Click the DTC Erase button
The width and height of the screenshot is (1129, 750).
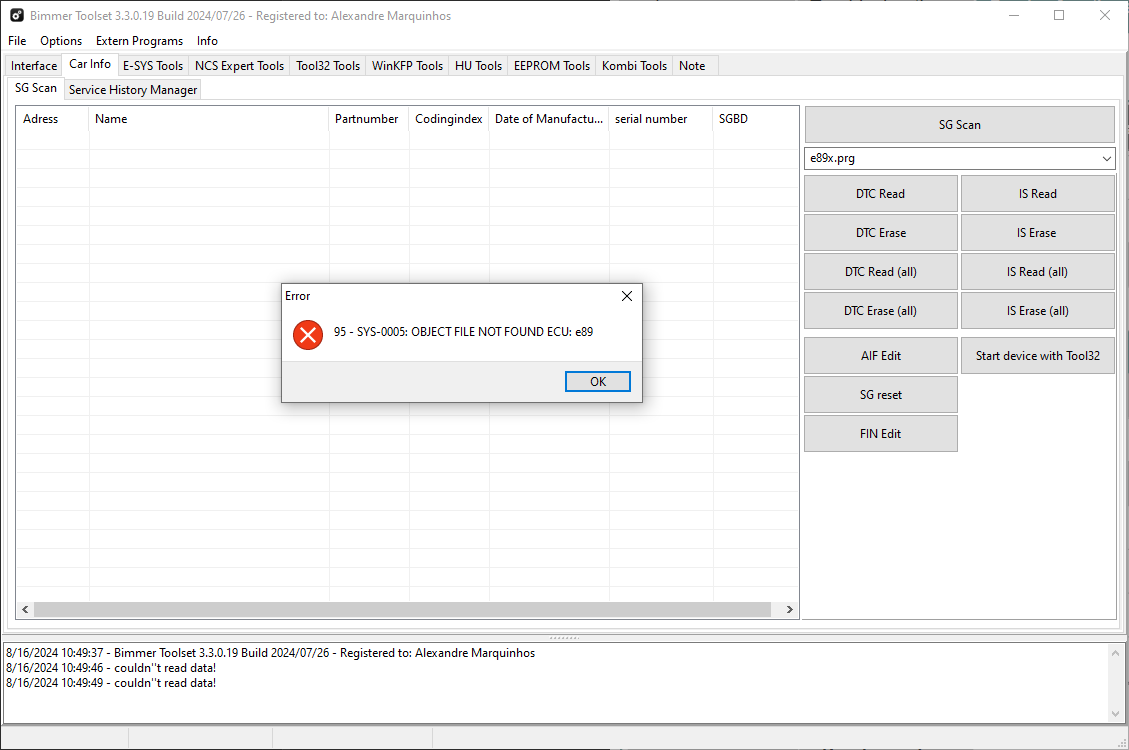[881, 232]
